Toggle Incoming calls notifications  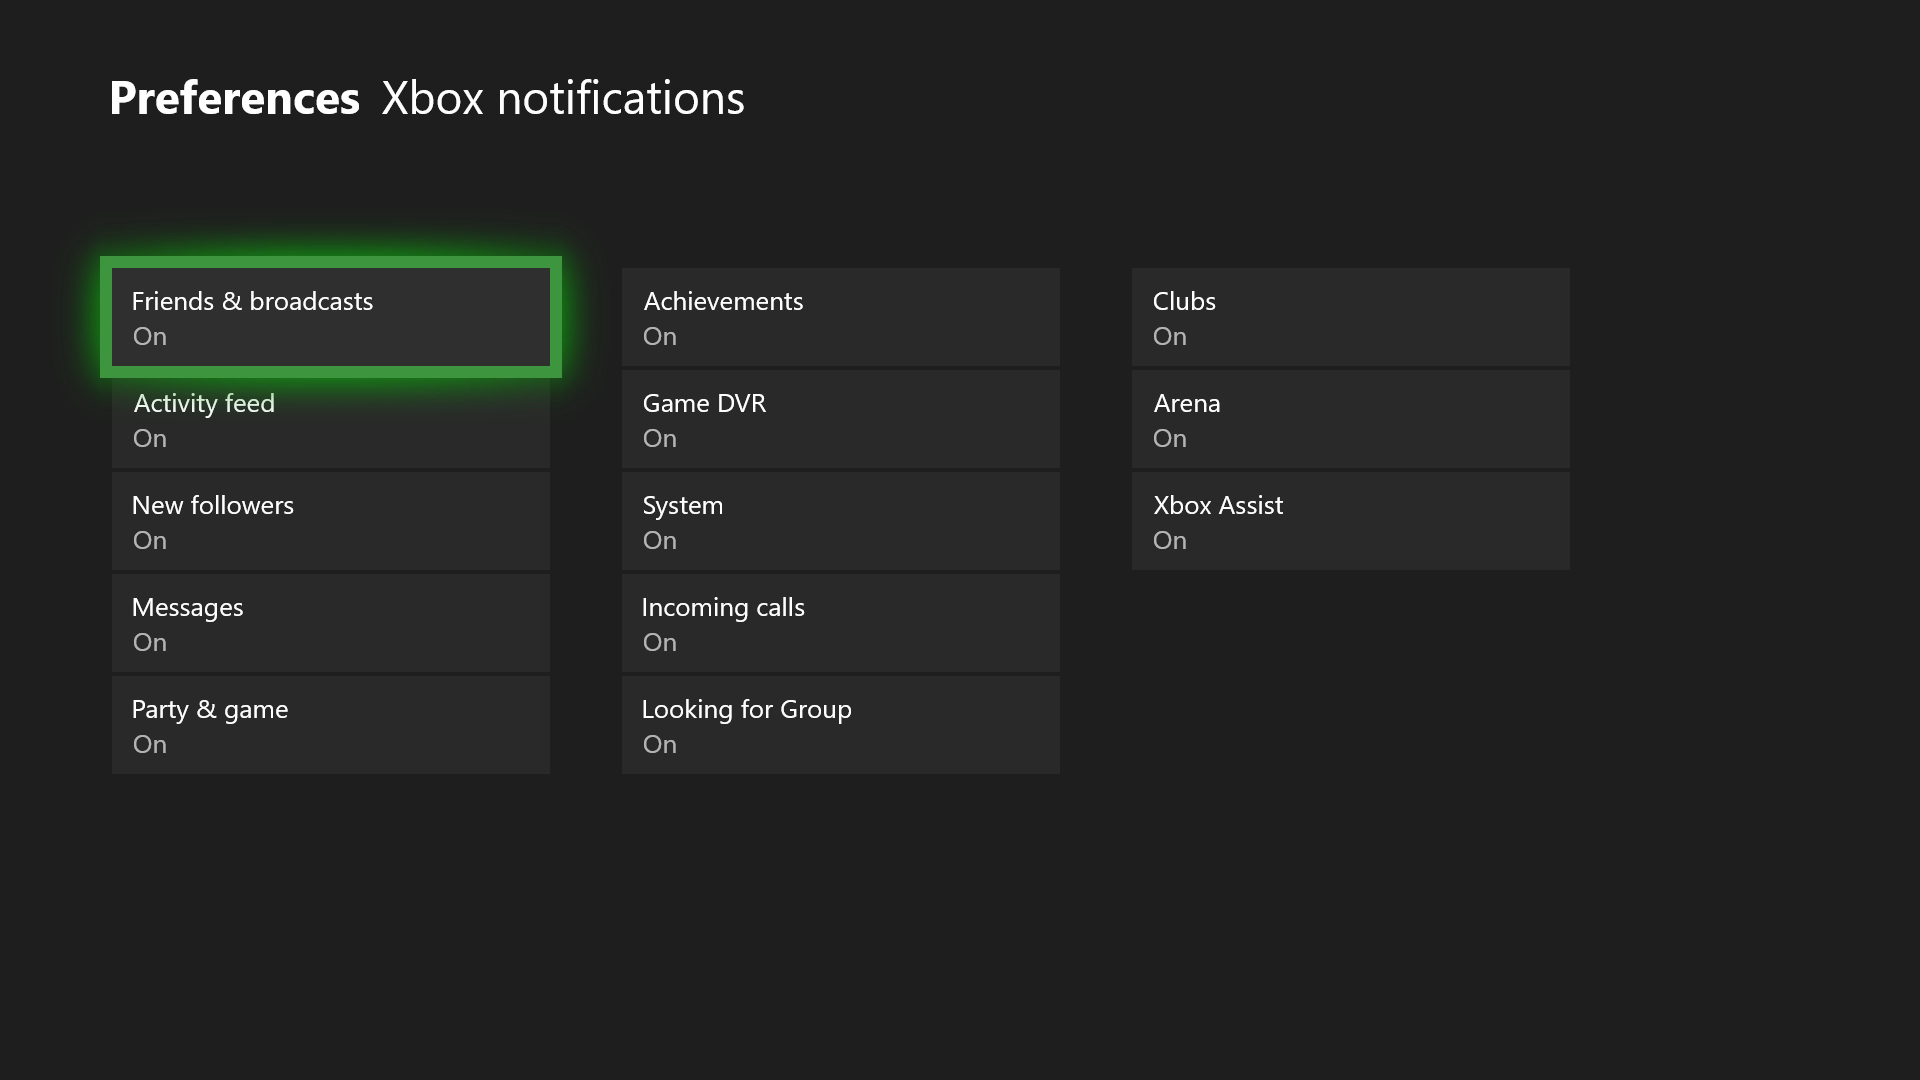[x=840, y=623]
